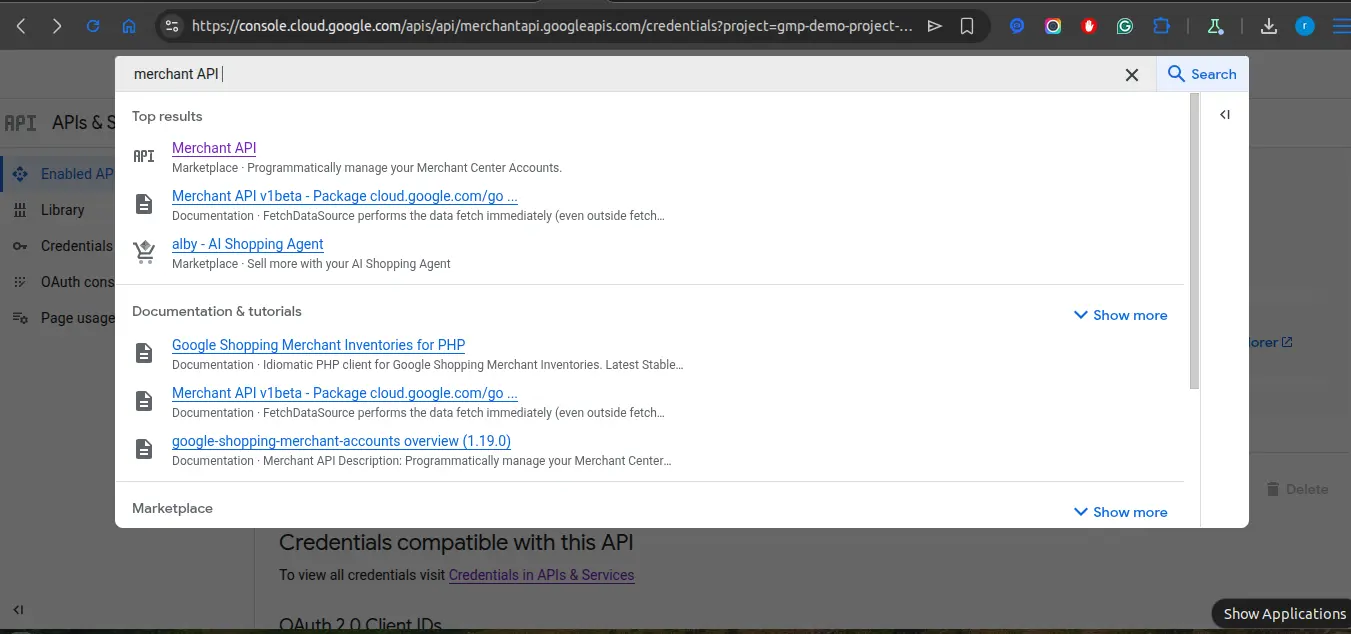Go back with the browser back arrow
Viewport: 1351px width, 634px height.
click(21, 26)
